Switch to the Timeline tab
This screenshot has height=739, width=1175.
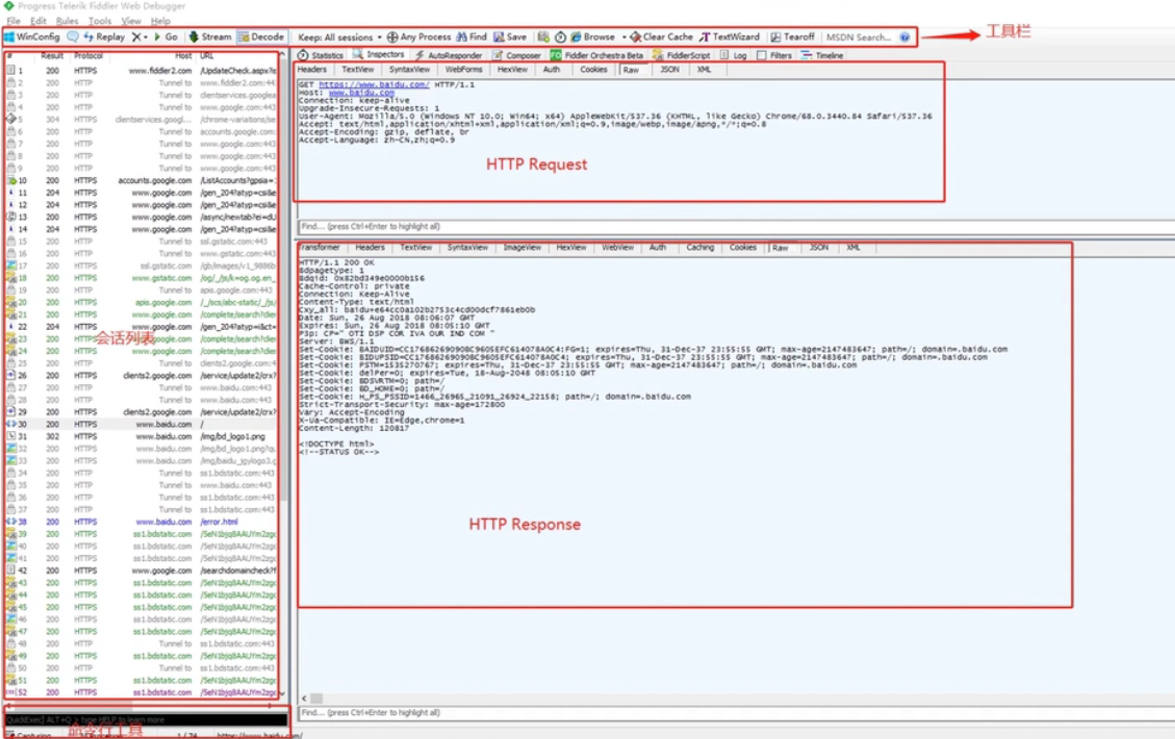tap(822, 55)
